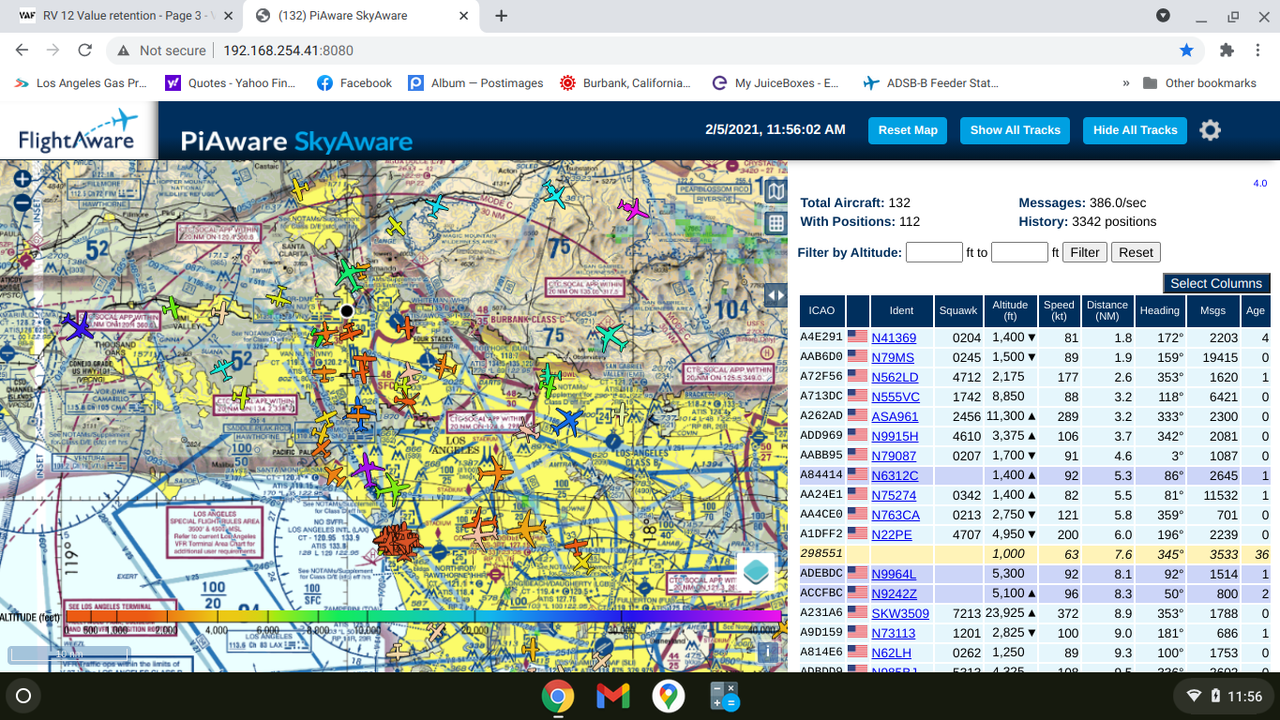The height and width of the screenshot is (720, 1280).
Task: Reload the page in Chrome
Action: 85,50
